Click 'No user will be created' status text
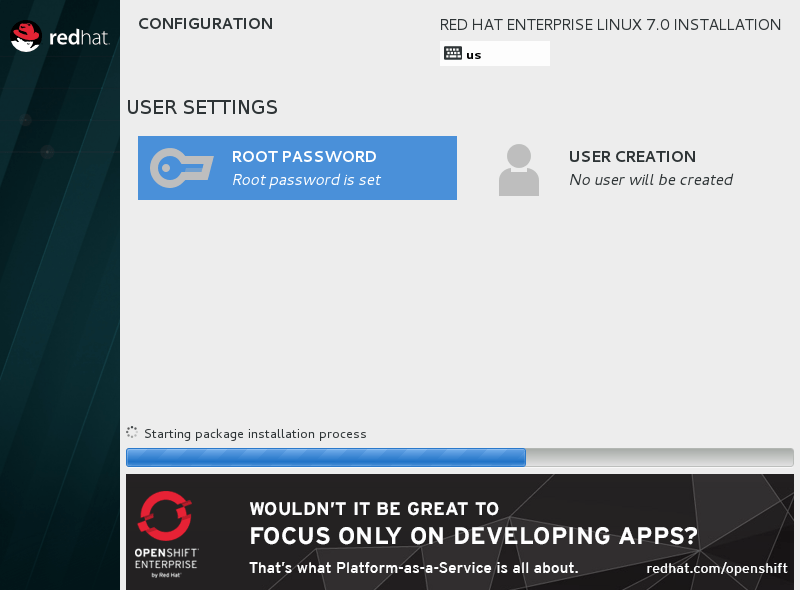Screen dimensions: 800x590 click(650, 180)
